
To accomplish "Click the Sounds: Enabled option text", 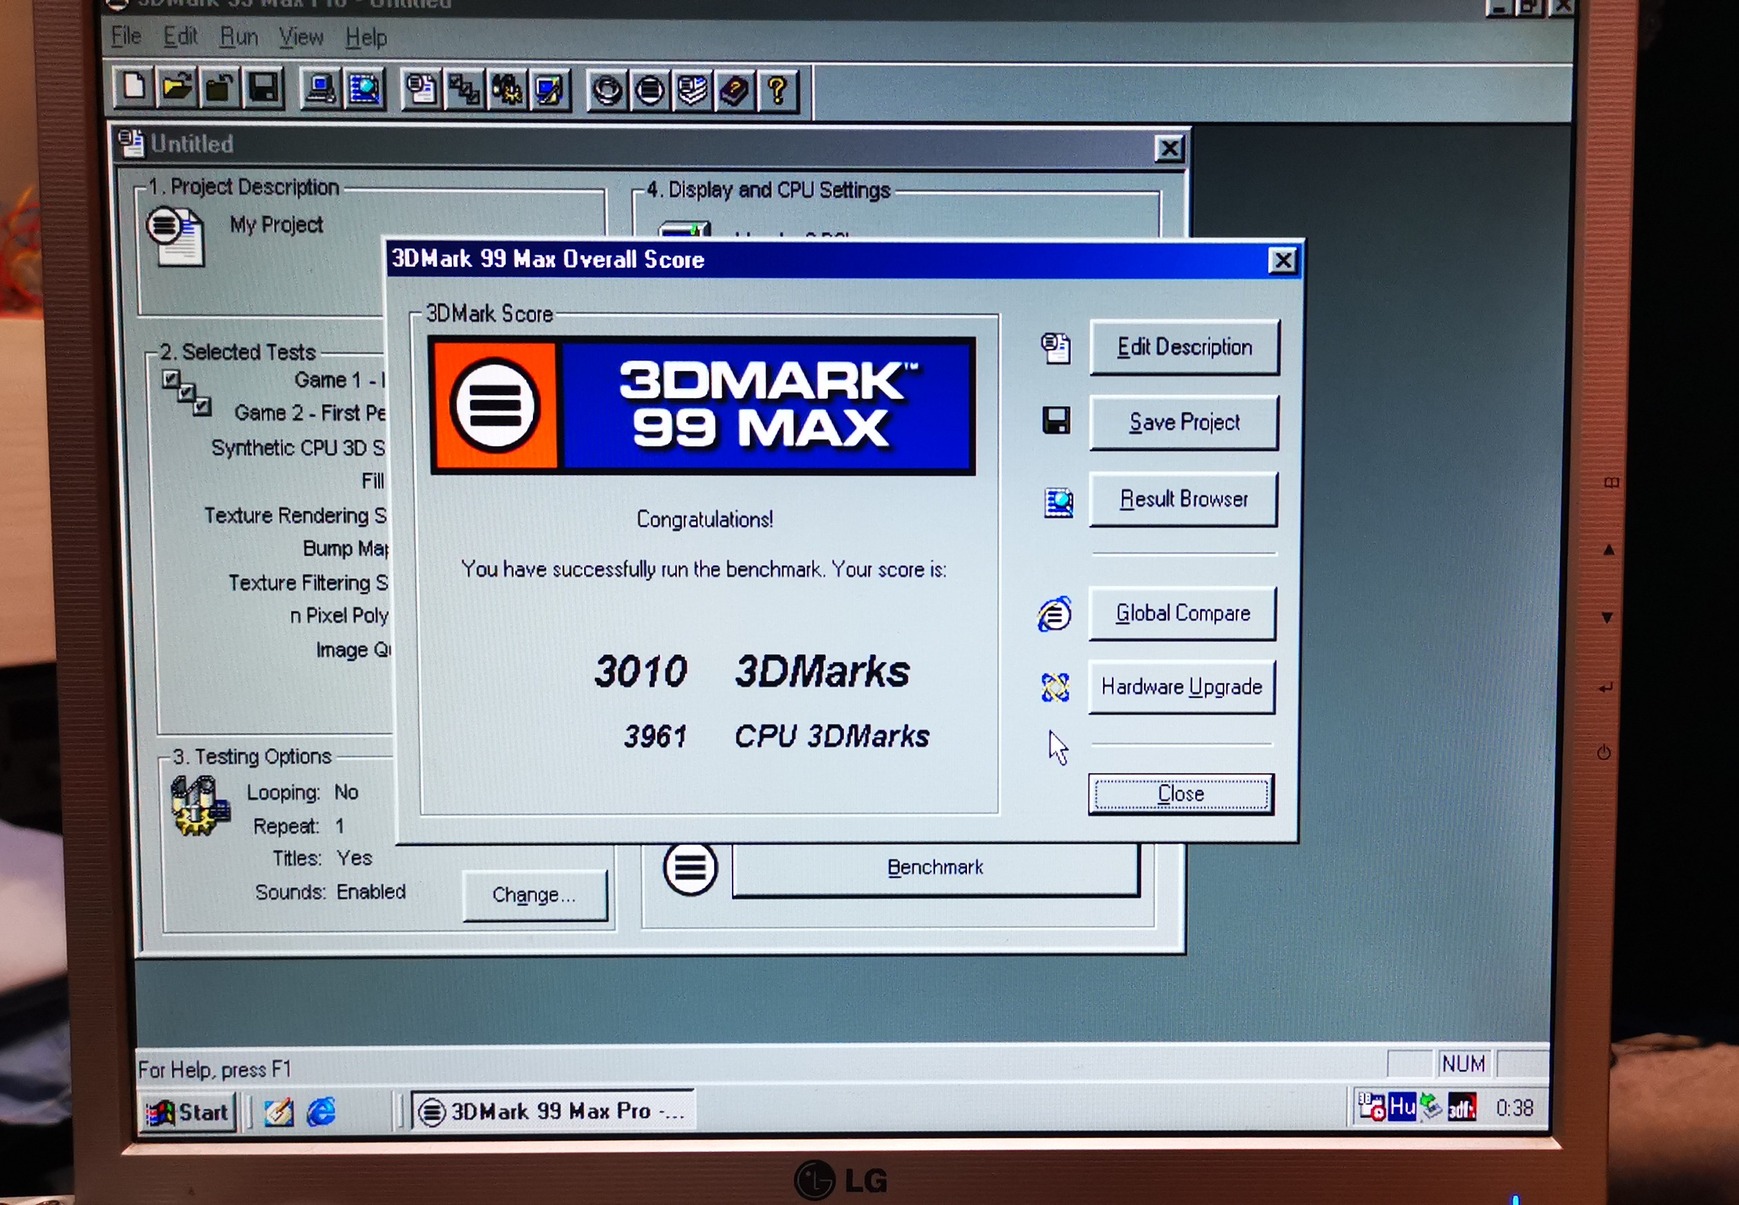I will pyautogui.click(x=330, y=892).
